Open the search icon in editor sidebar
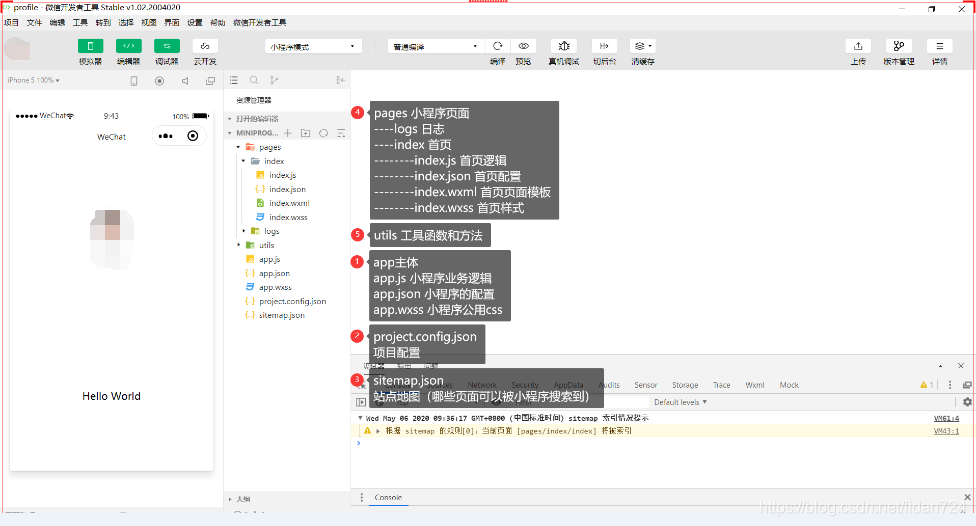 coord(254,80)
